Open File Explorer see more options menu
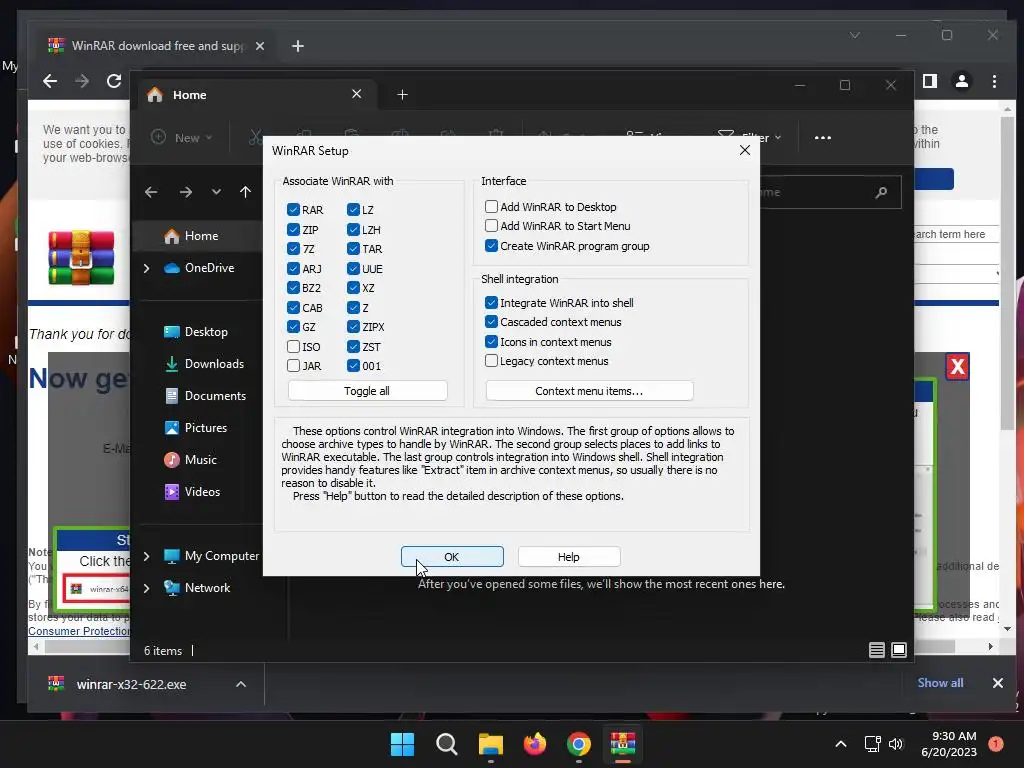Screen dimensions: 1024x768 tap(823, 138)
